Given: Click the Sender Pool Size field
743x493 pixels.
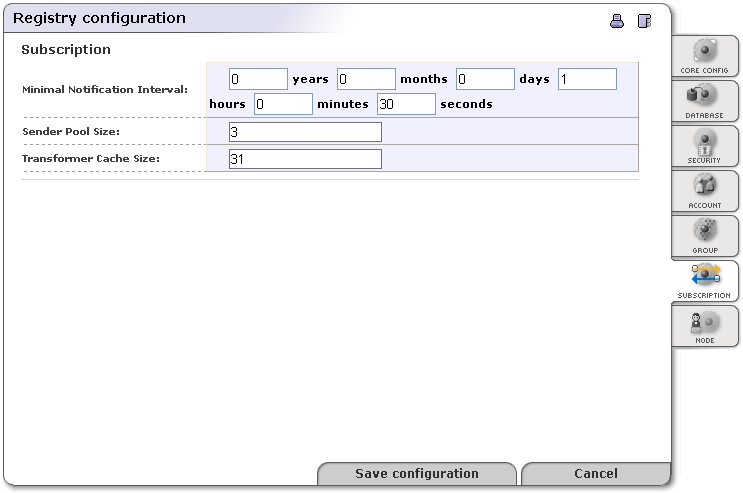Looking at the screenshot, I should (305, 132).
